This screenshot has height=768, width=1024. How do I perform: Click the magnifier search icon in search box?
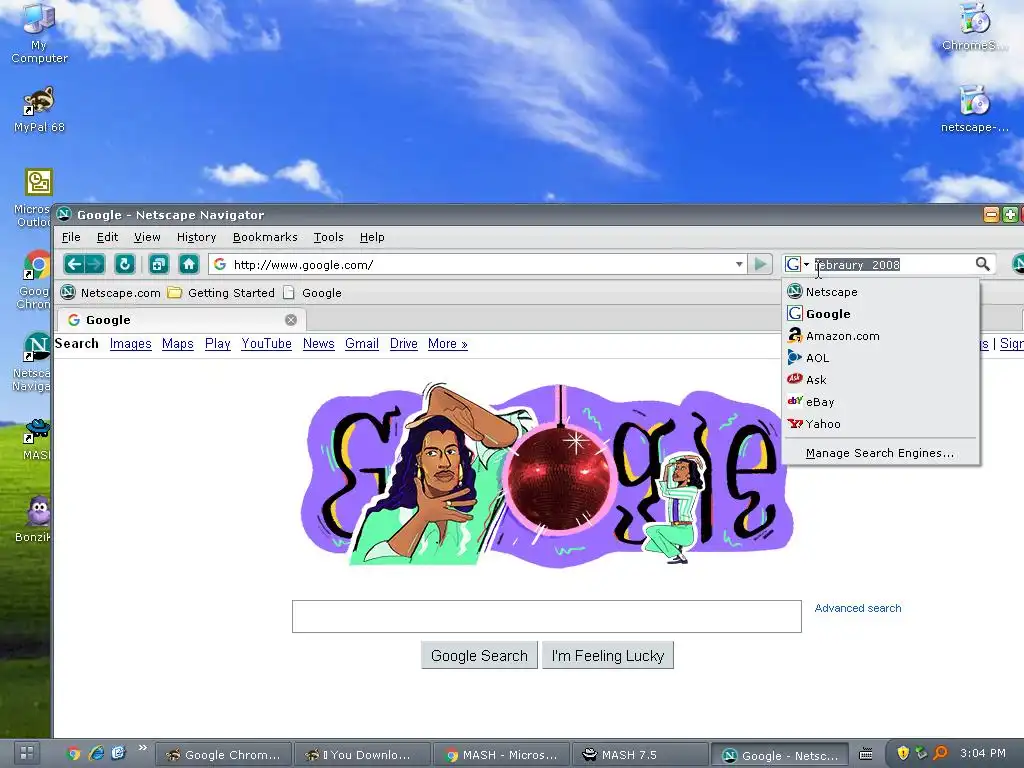983,264
